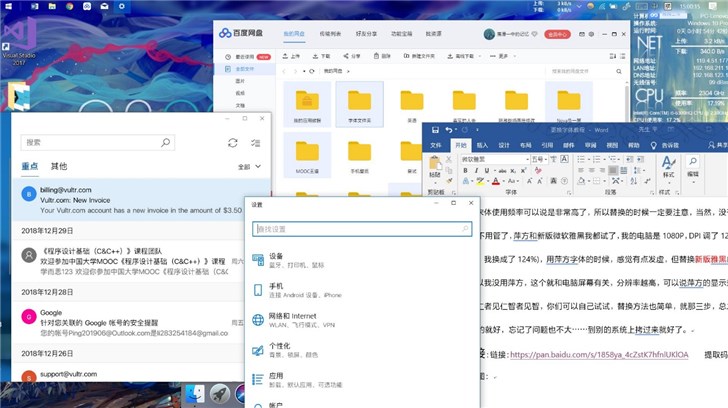Screen dimensions: 728x408
Task: Toggle superscript (x²) in Word
Action: click(x=523, y=170)
